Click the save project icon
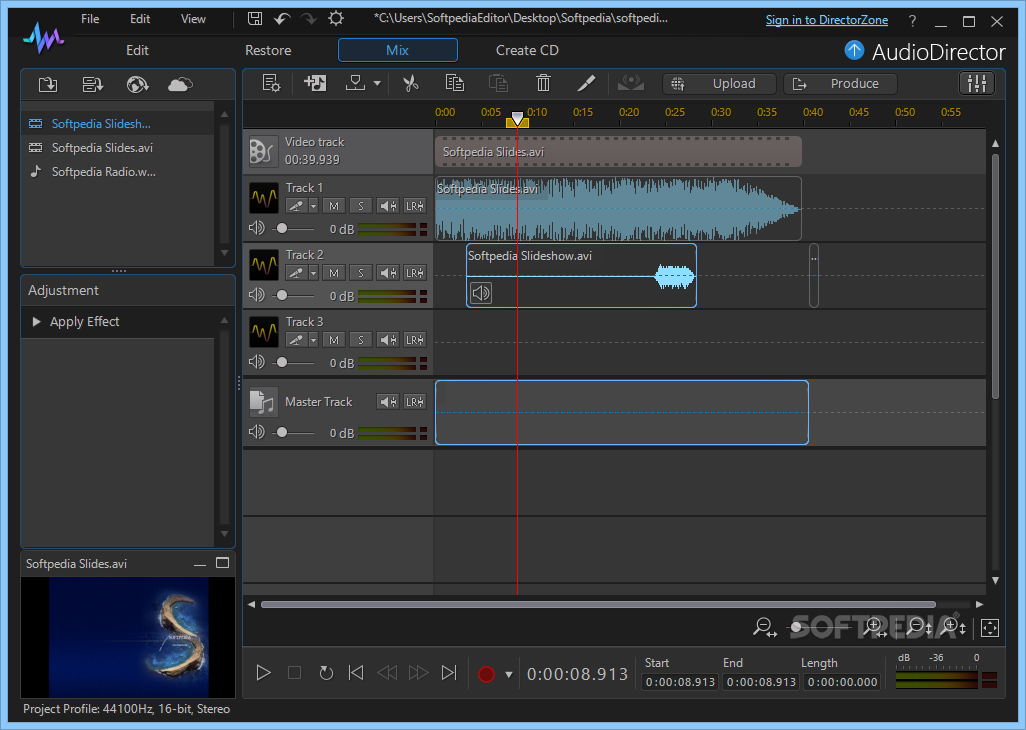This screenshot has height=730, width=1026. 255,18
